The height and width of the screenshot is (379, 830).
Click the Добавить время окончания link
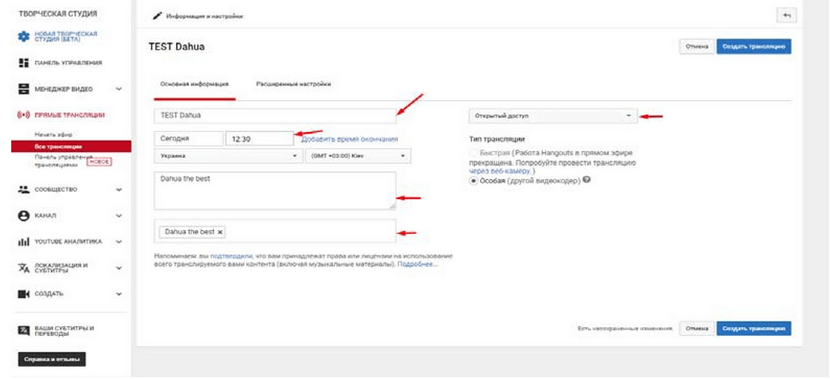(349, 139)
